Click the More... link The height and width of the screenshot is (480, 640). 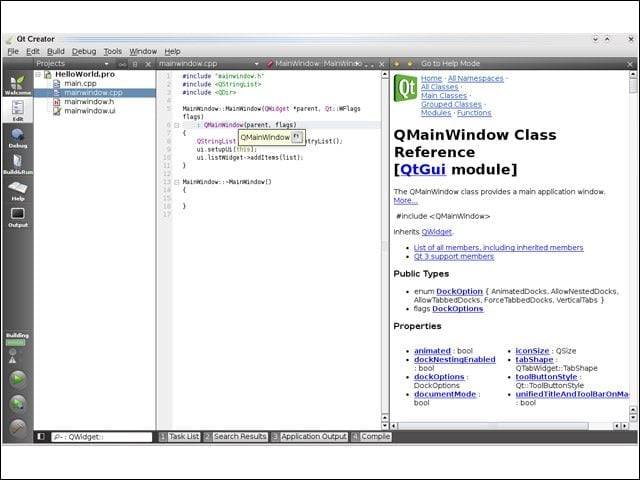tap(405, 200)
